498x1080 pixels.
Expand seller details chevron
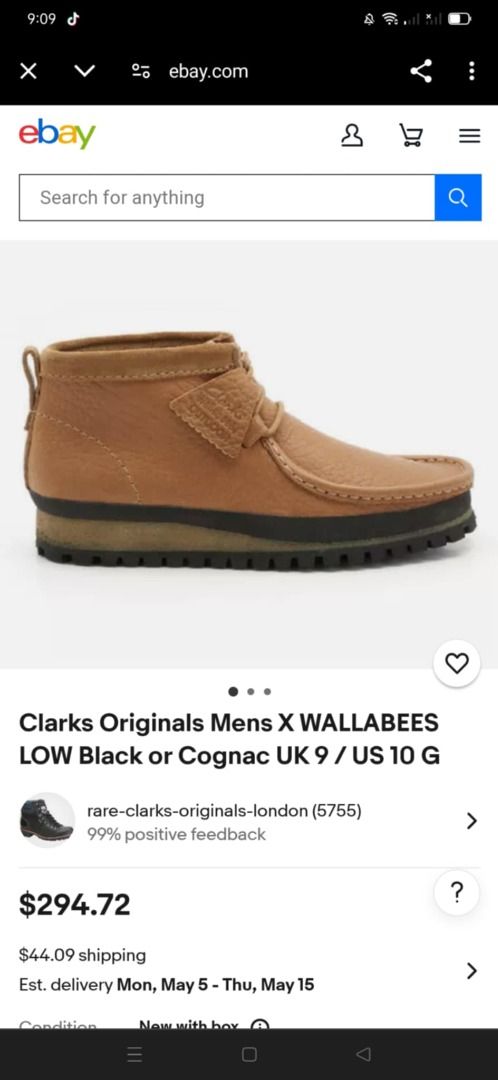point(472,820)
